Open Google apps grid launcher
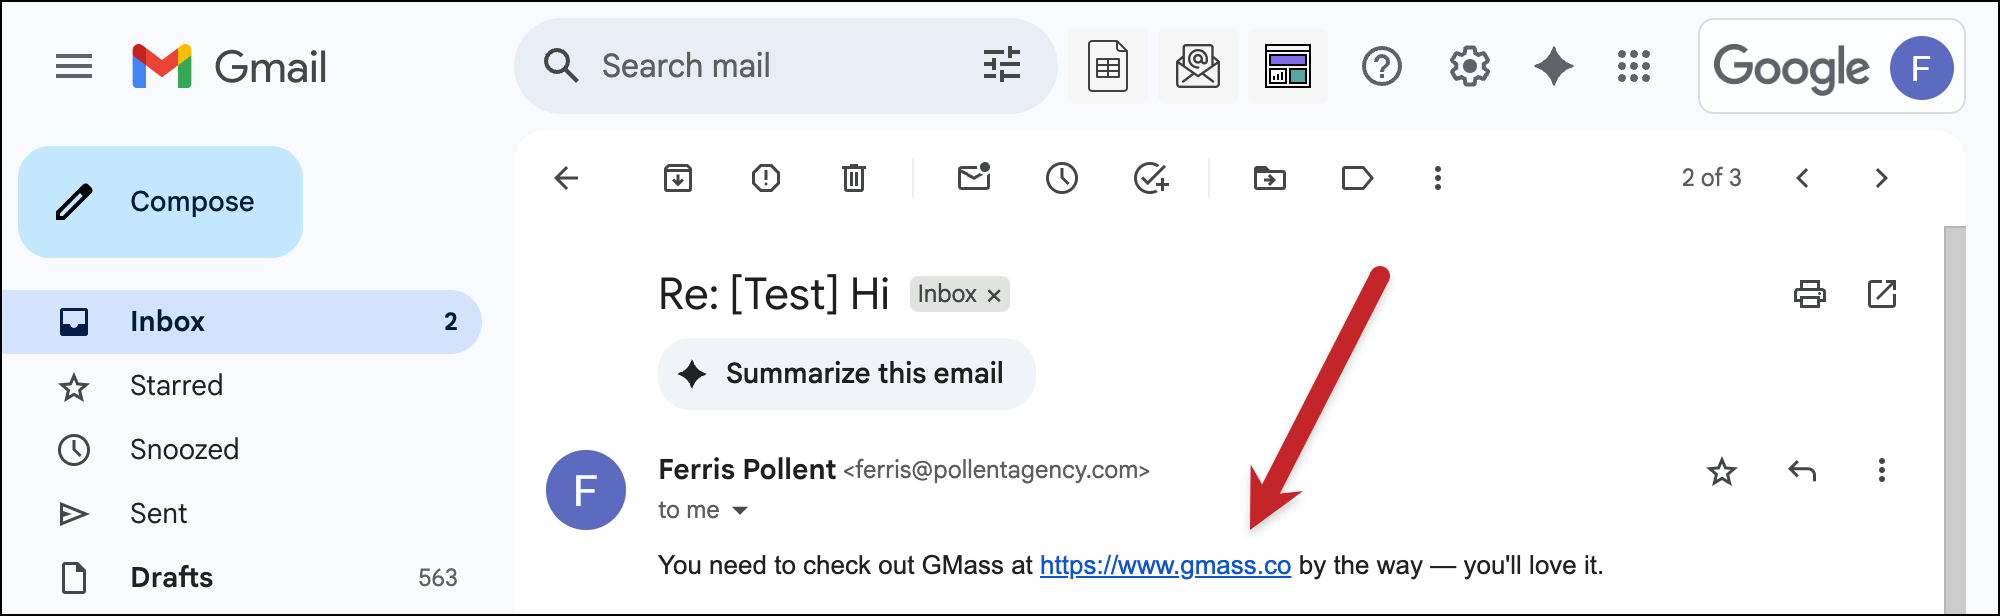 pos(1633,67)
